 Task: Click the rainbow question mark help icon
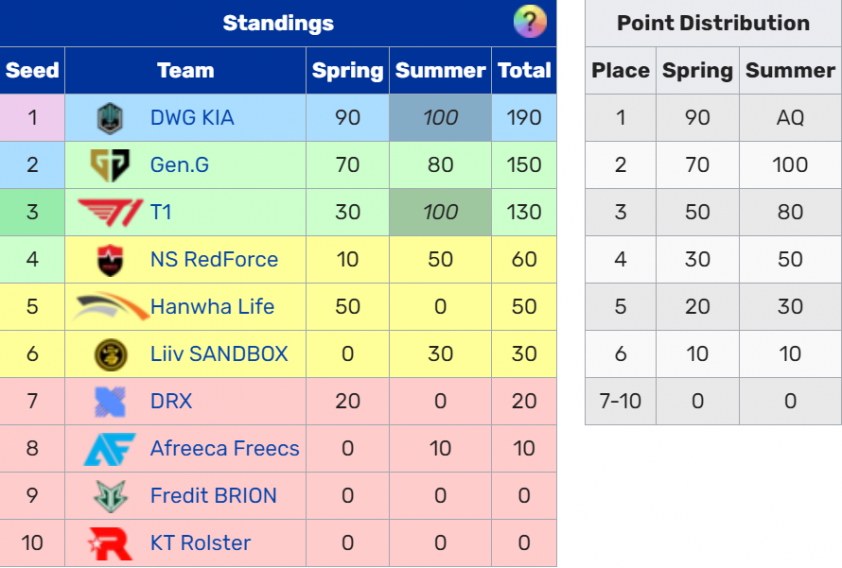[x=530, y=22]
